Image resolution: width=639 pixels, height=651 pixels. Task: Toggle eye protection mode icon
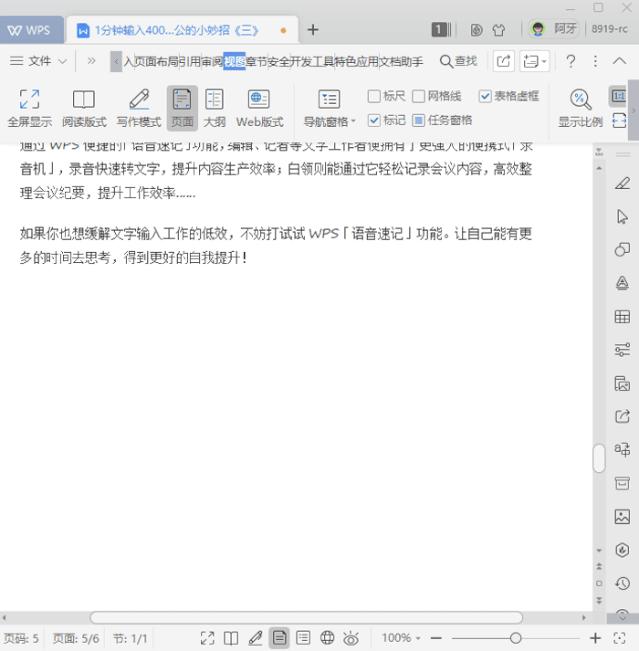[351, 638]
